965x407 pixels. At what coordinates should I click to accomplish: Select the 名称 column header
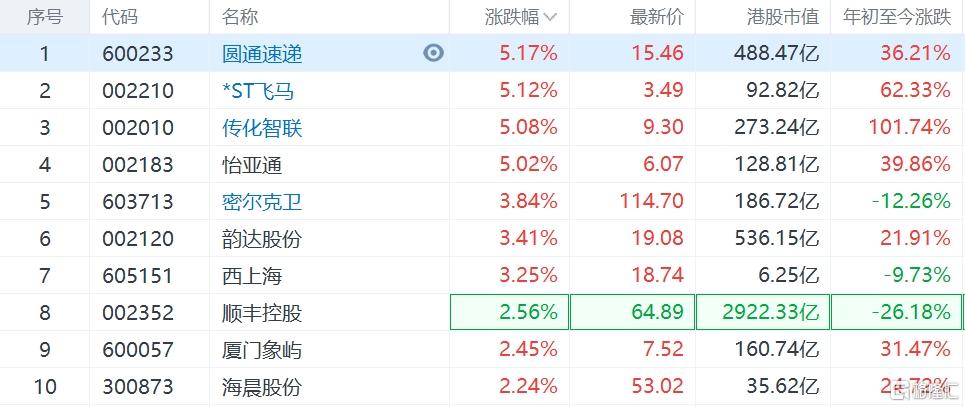241,17
